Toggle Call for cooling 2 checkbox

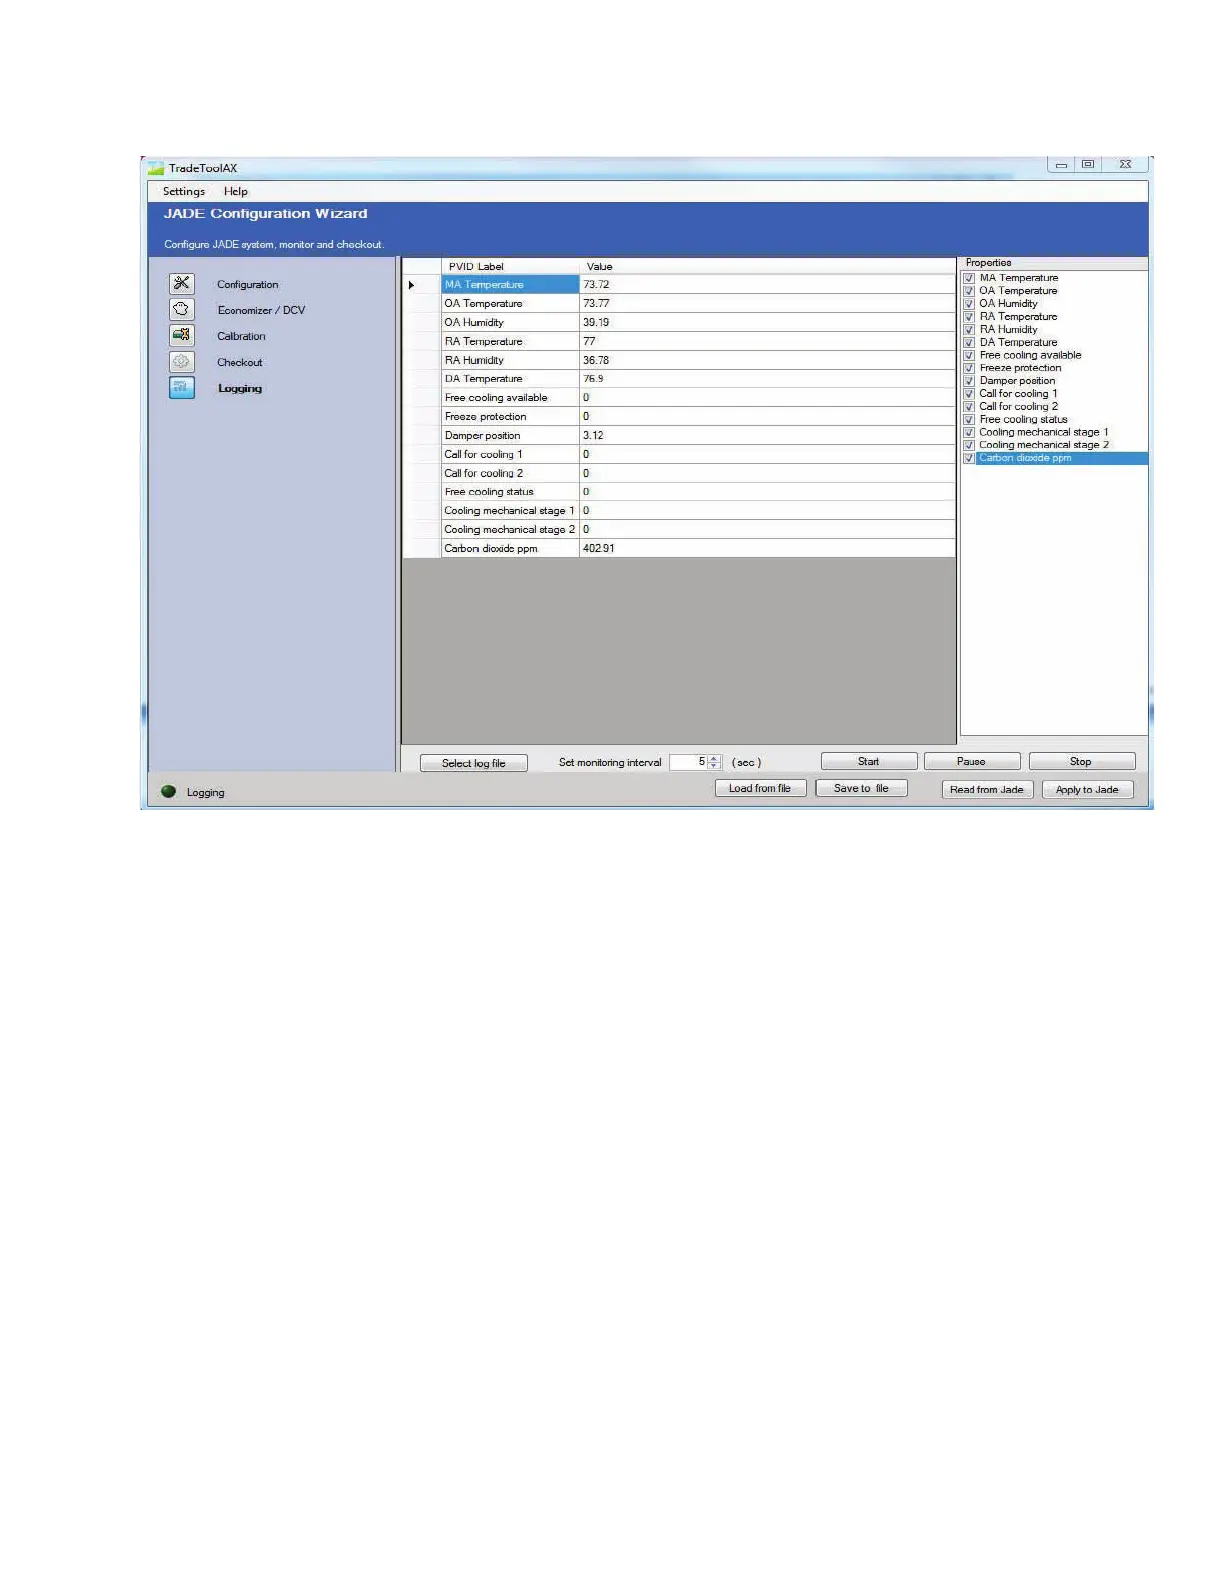pyautogui.click(x=969, y=407)
